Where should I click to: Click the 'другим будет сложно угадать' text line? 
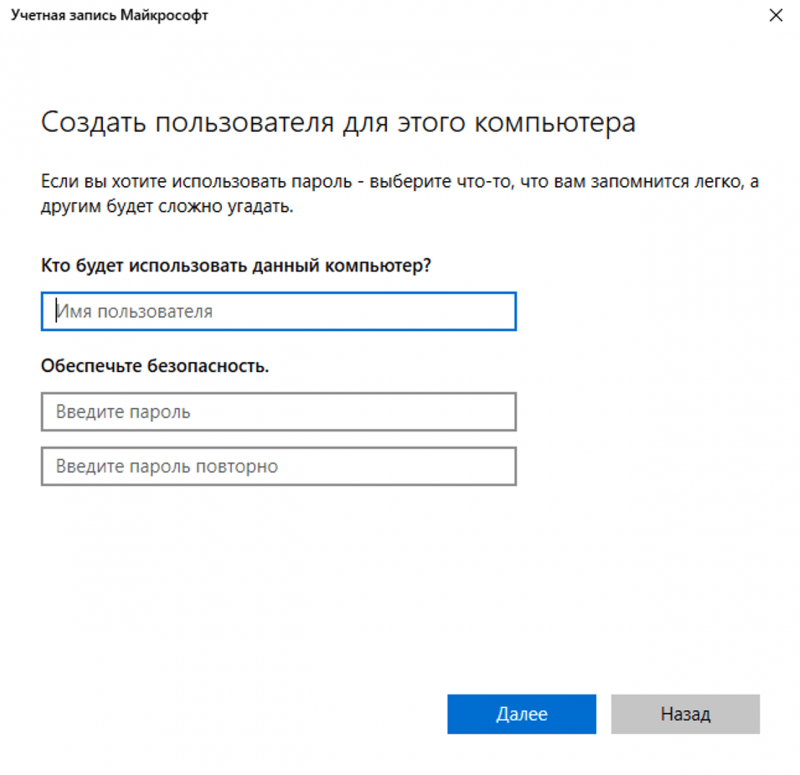(x=167, y=207)
